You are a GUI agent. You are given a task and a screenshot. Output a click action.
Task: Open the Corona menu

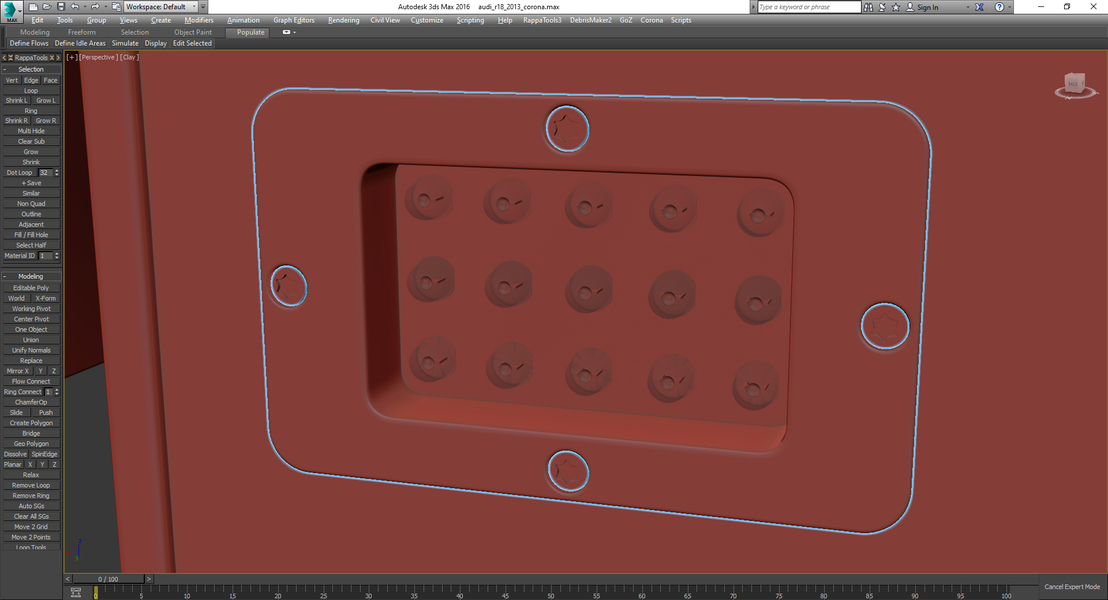click(x=652, y=20)
